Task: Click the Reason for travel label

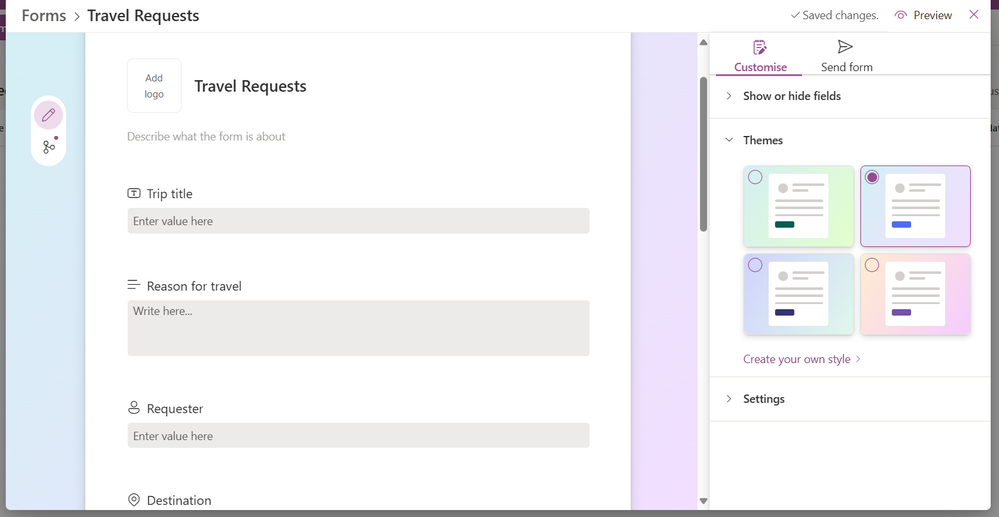Action: (194, 286)
